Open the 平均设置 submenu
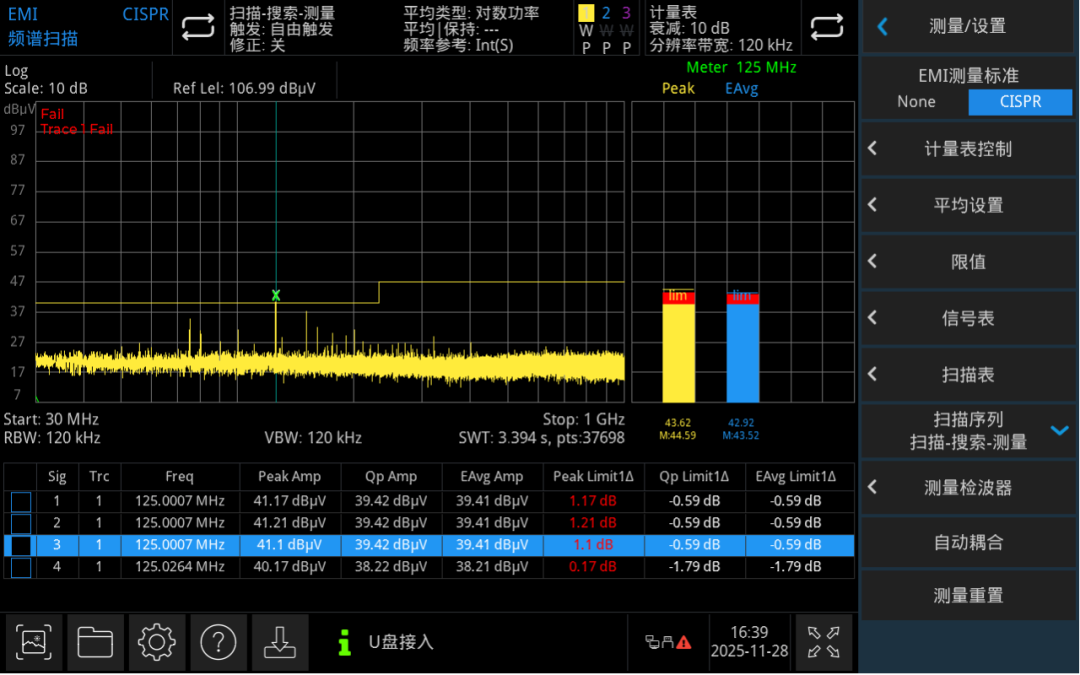 [968, 205]
